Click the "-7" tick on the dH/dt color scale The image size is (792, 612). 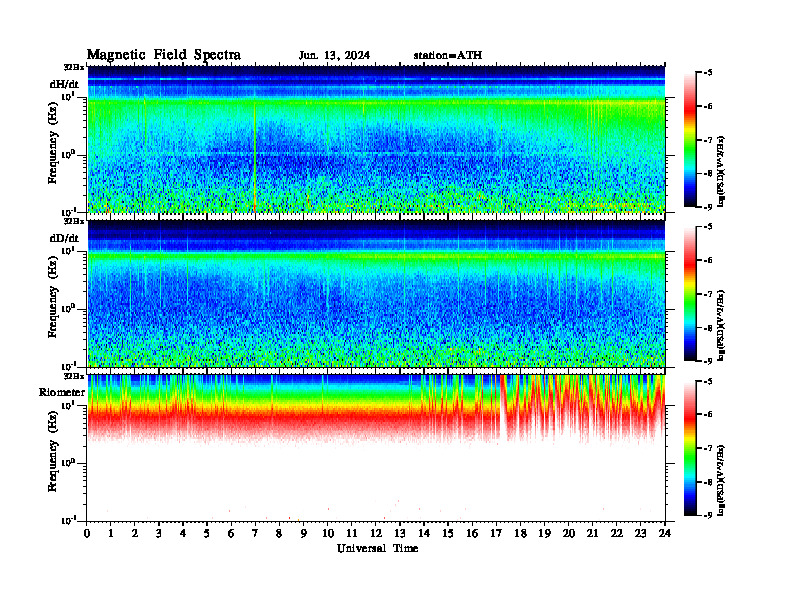click(x=708, y=140)
